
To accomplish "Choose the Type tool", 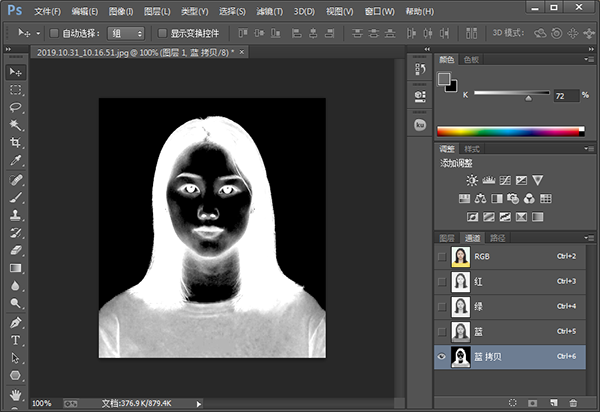I will pyautogui.click(x=16, y=340).
